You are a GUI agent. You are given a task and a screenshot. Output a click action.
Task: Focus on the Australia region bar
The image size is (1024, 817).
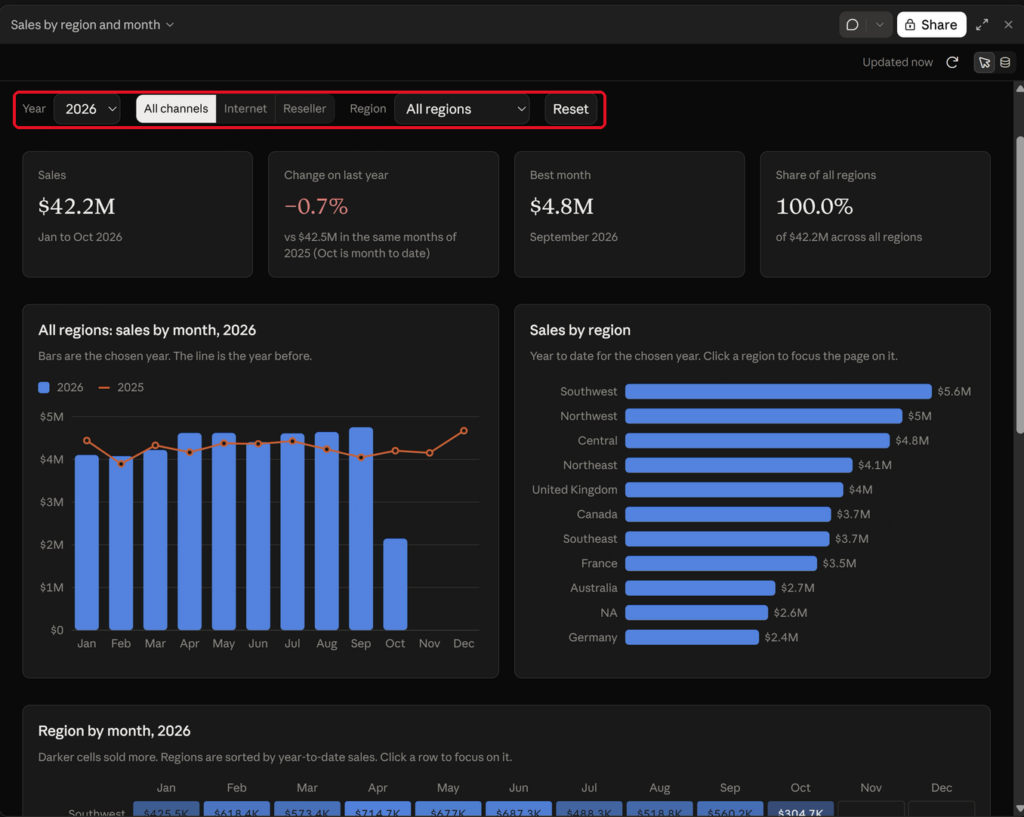pos(700,588)
